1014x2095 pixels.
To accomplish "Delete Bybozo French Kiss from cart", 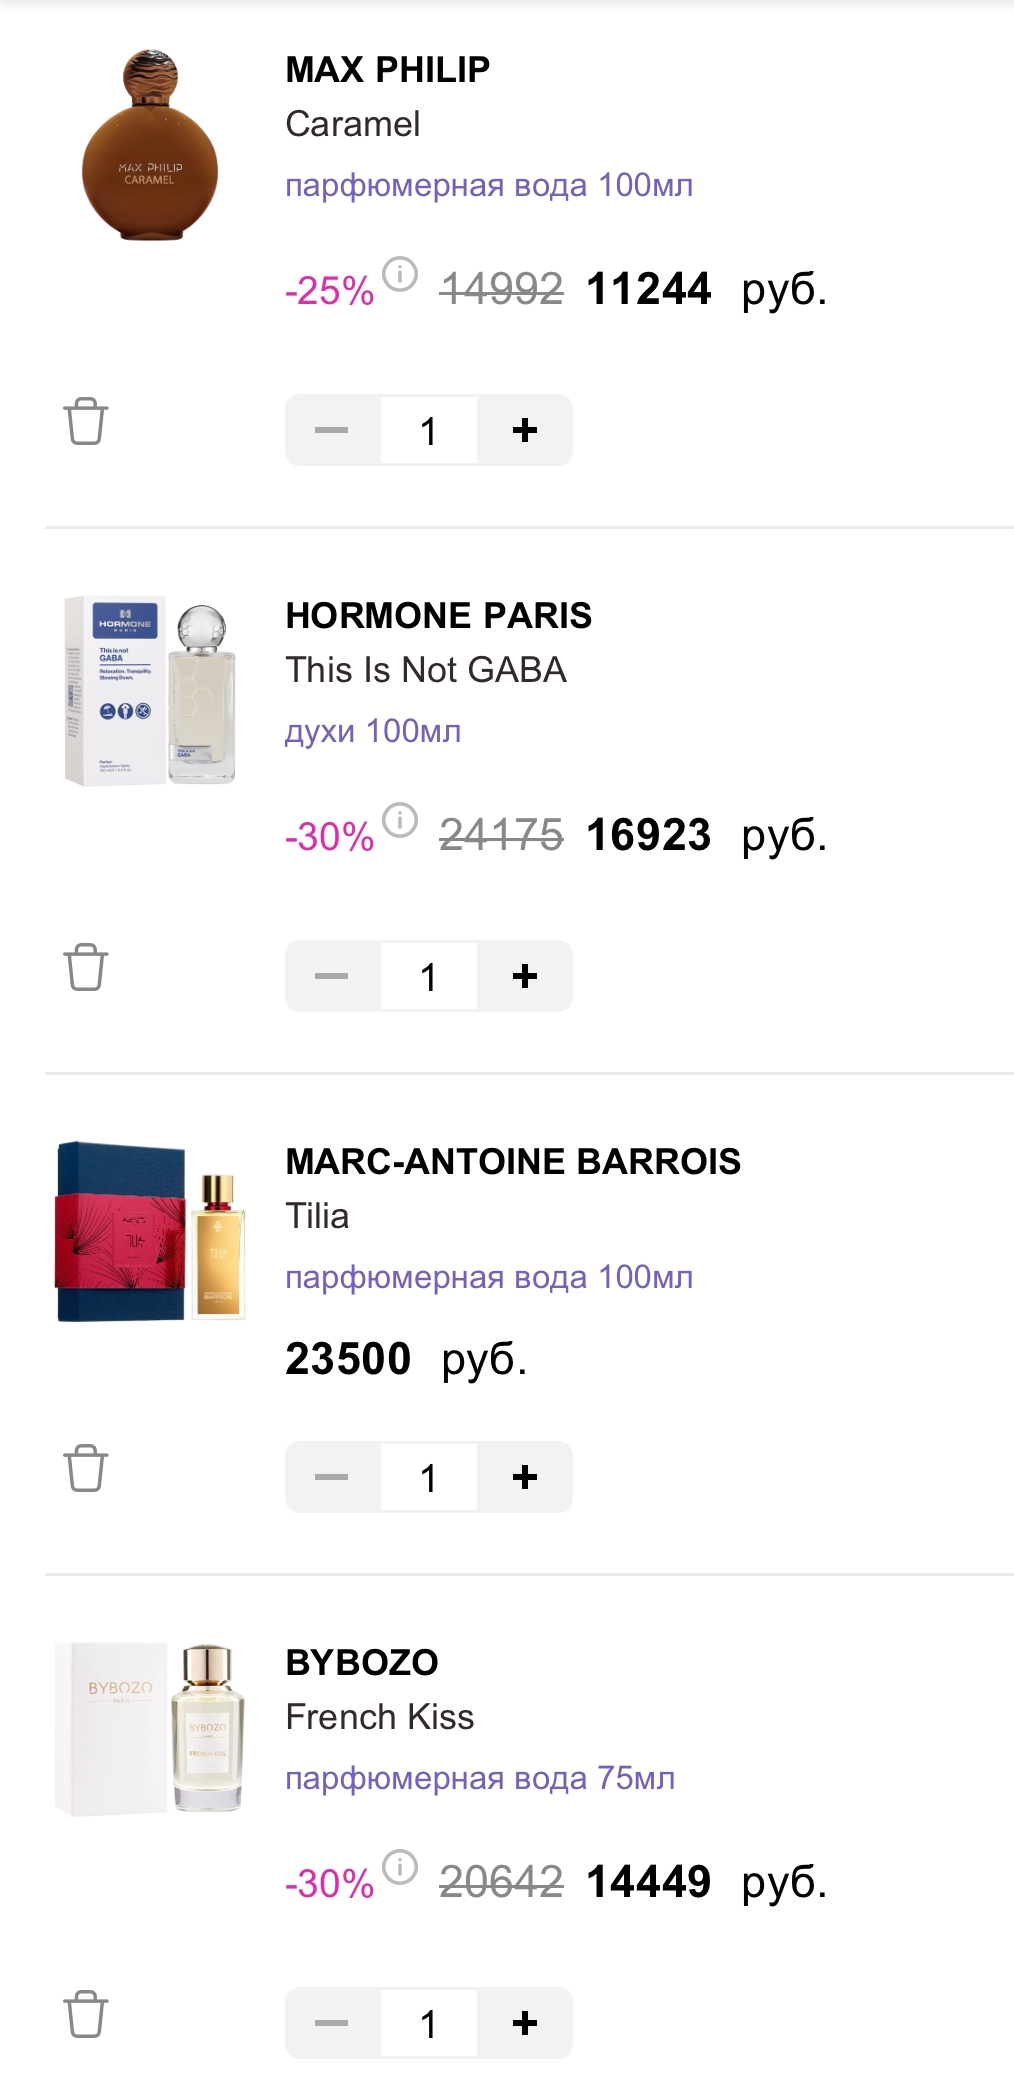I will [x=86, y=2014].
